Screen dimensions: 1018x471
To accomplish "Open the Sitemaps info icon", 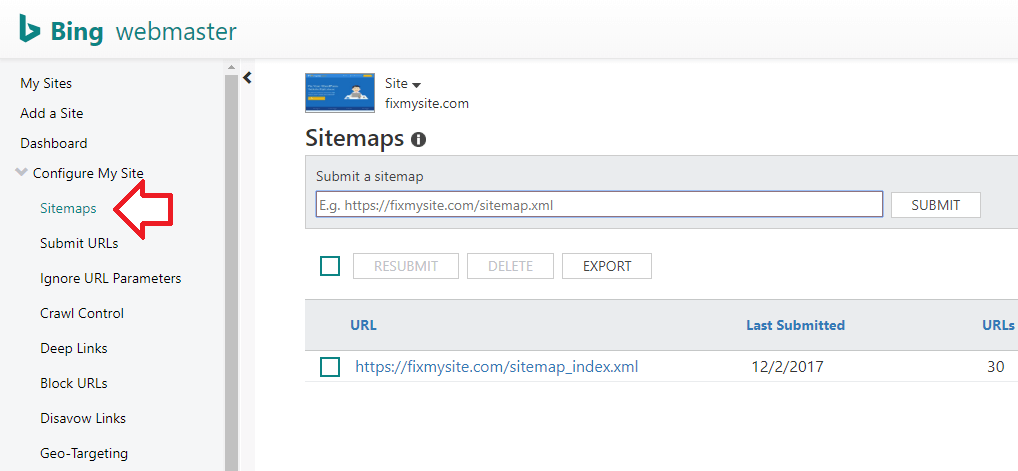I will click(419, 139).
